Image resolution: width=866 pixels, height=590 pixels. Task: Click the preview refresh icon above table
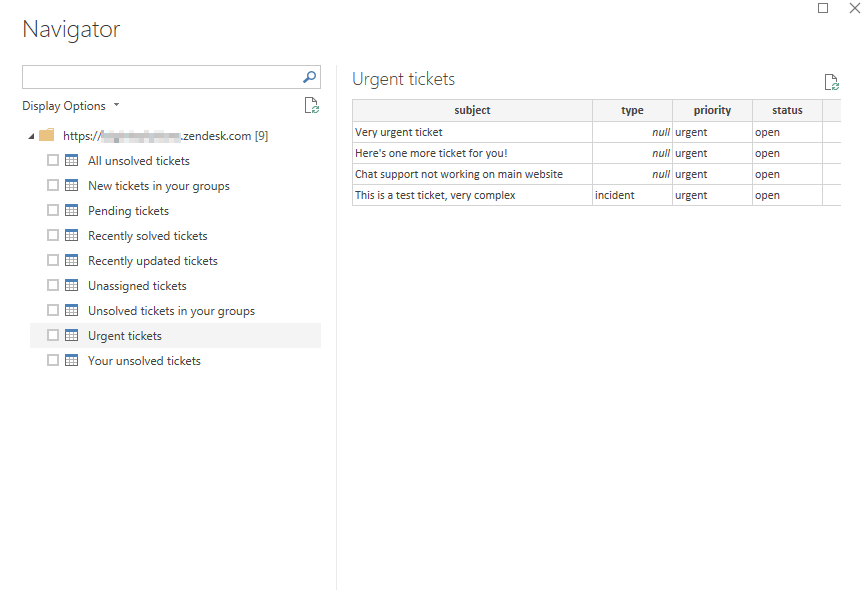point(831,82)
